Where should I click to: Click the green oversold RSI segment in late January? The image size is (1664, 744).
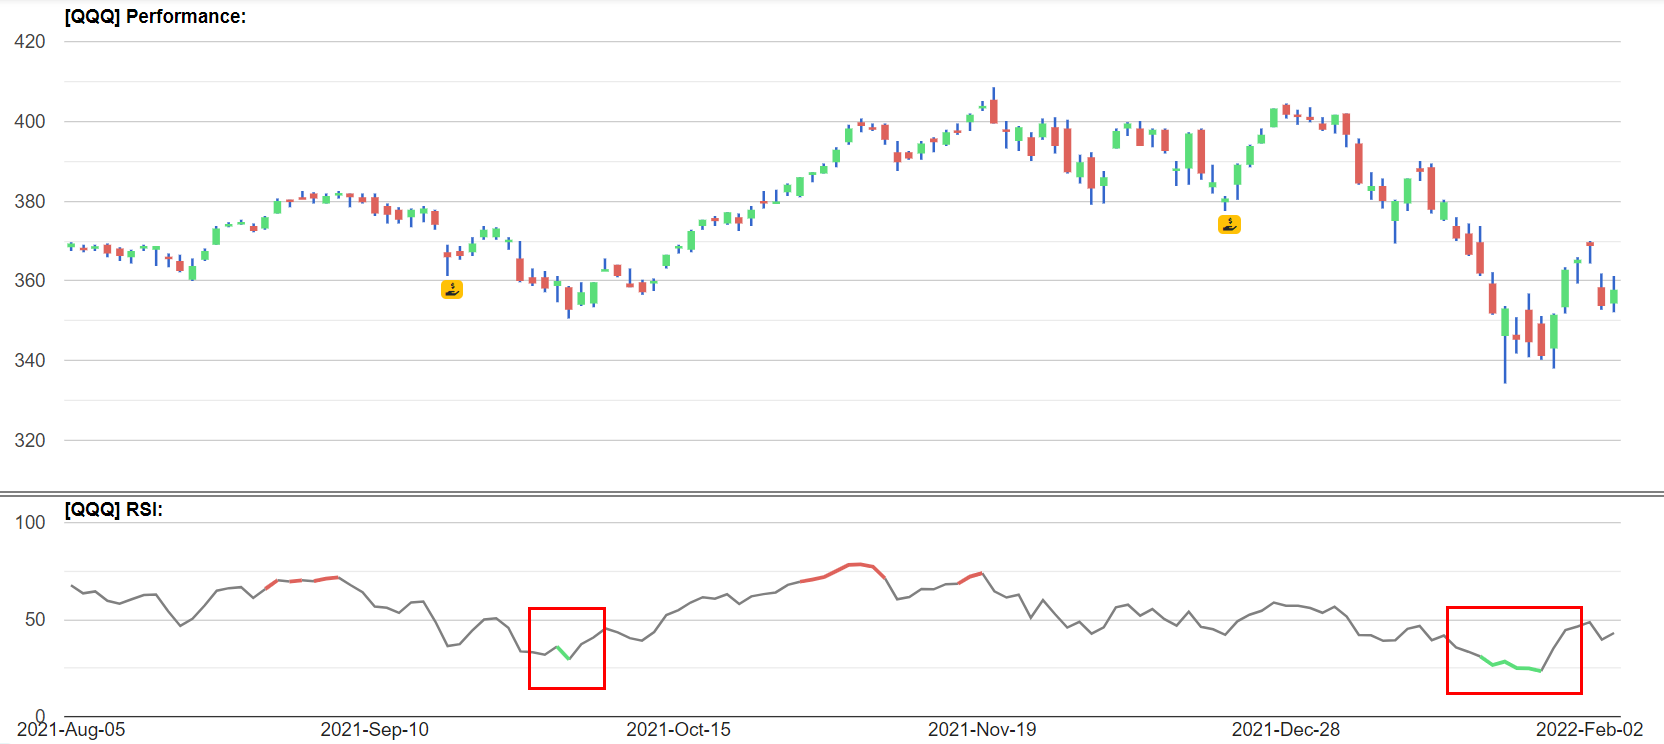[1510, 664]
